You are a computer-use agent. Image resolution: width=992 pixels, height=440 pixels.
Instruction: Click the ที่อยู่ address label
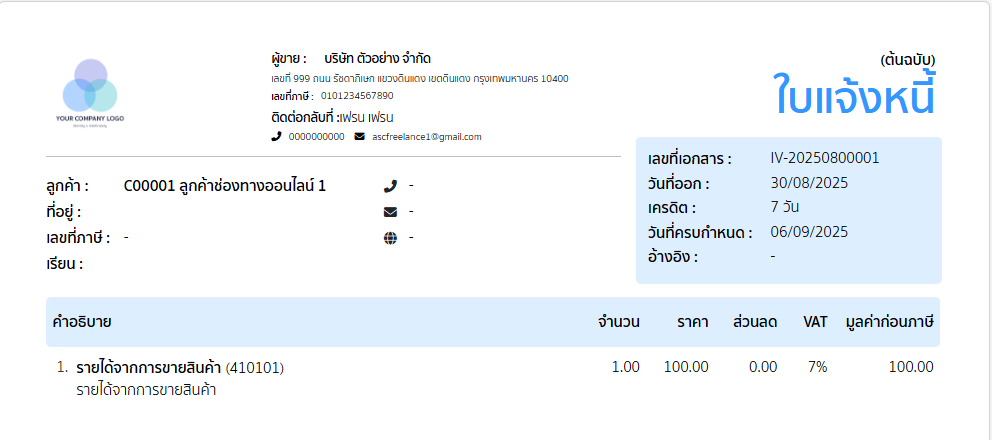(63, 212)
